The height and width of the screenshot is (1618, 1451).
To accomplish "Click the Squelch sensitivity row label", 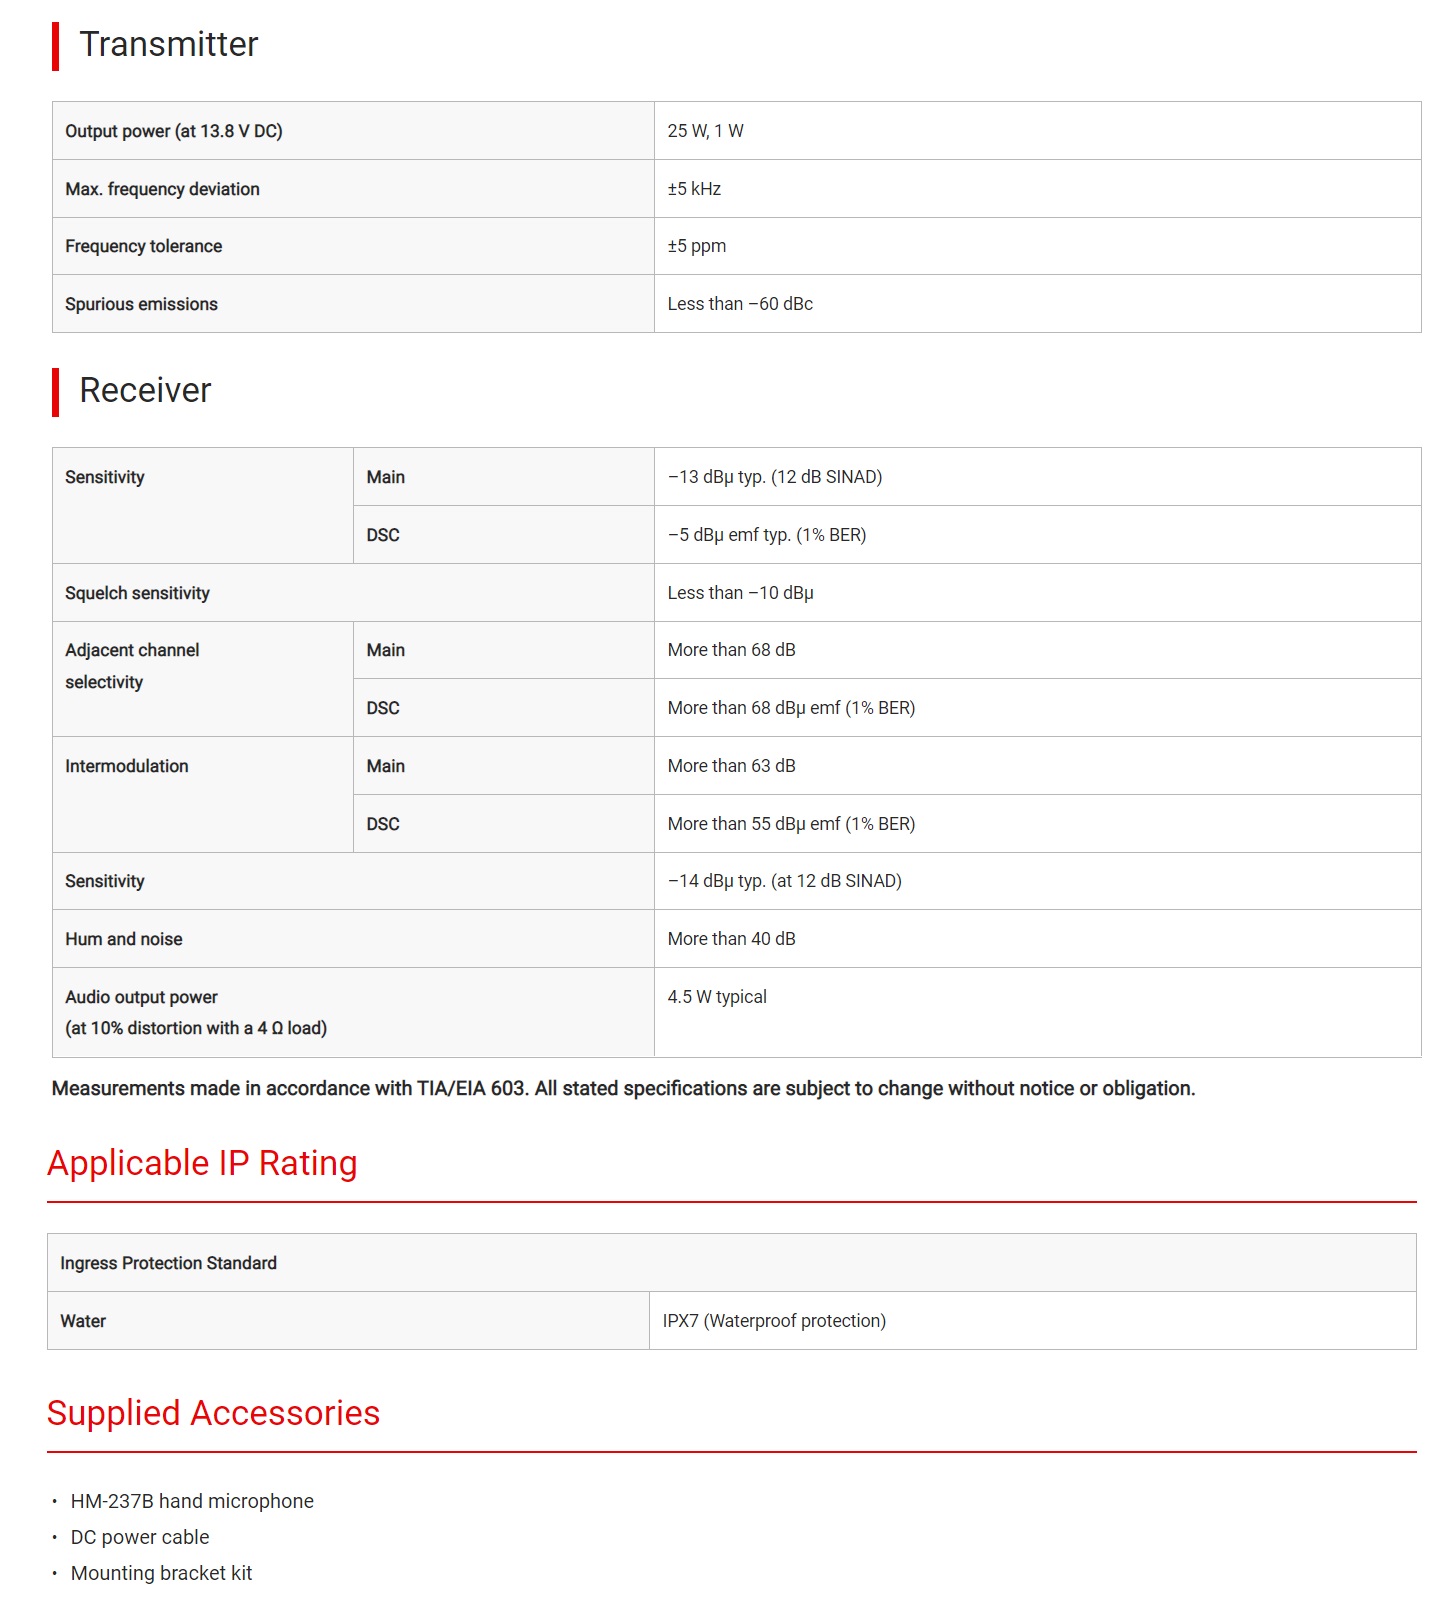I will tap(137, 593).
